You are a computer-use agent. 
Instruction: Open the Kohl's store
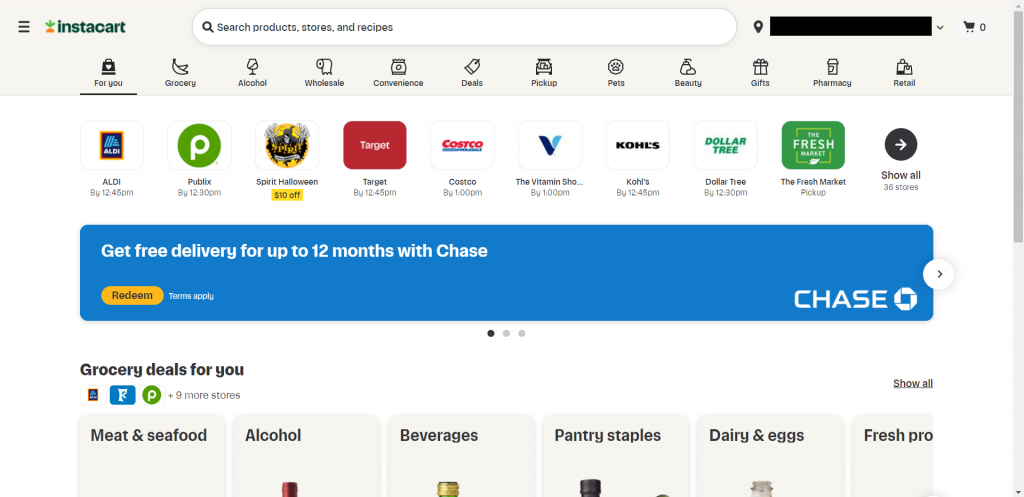[637, 145]
